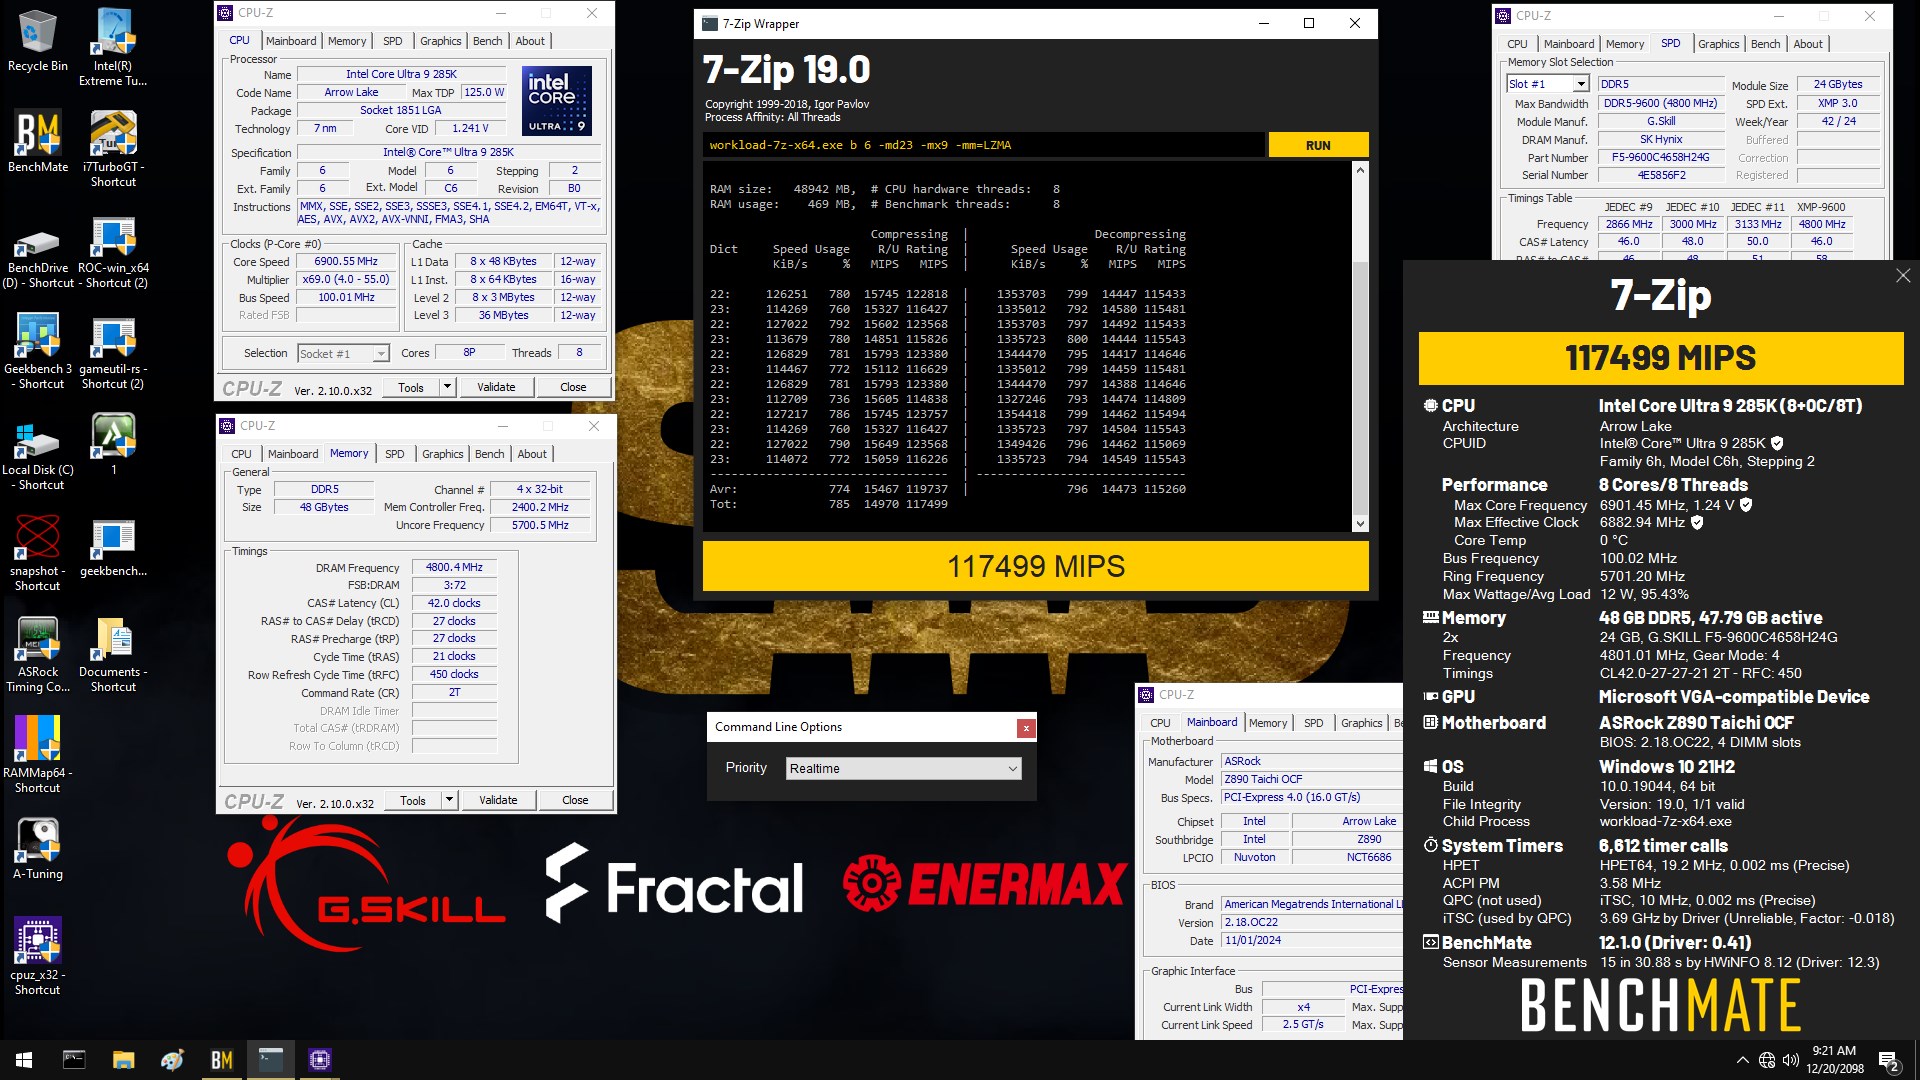Open the Priority Realtime dropdown
Image resolution: width=1920 pixels, height=1080 pixels.
click(903, 768)
